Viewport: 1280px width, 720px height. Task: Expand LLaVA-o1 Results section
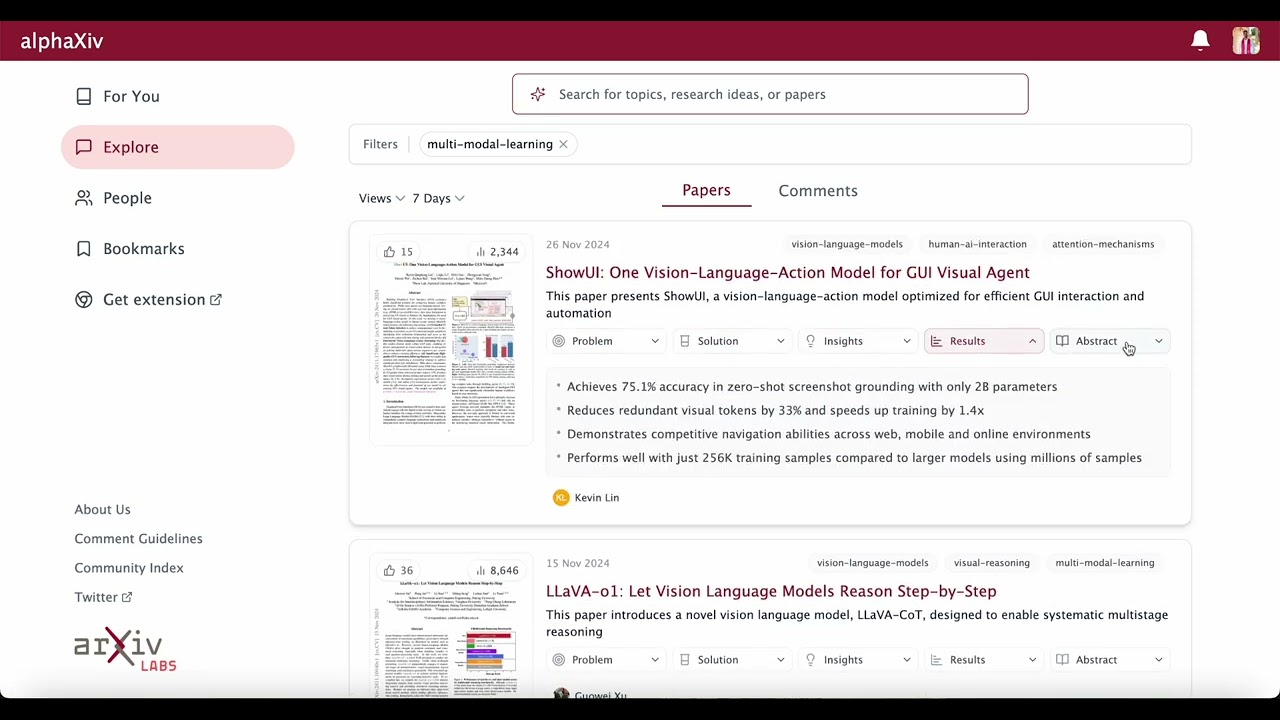tap(984, 660)
